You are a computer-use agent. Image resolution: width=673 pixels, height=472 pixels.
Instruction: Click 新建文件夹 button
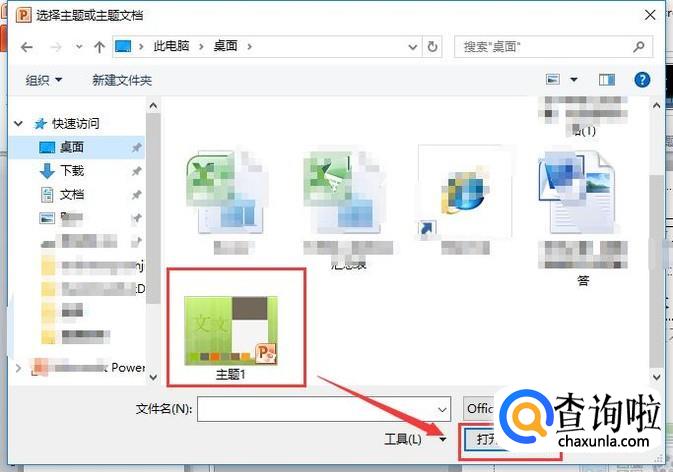[122, 79]
